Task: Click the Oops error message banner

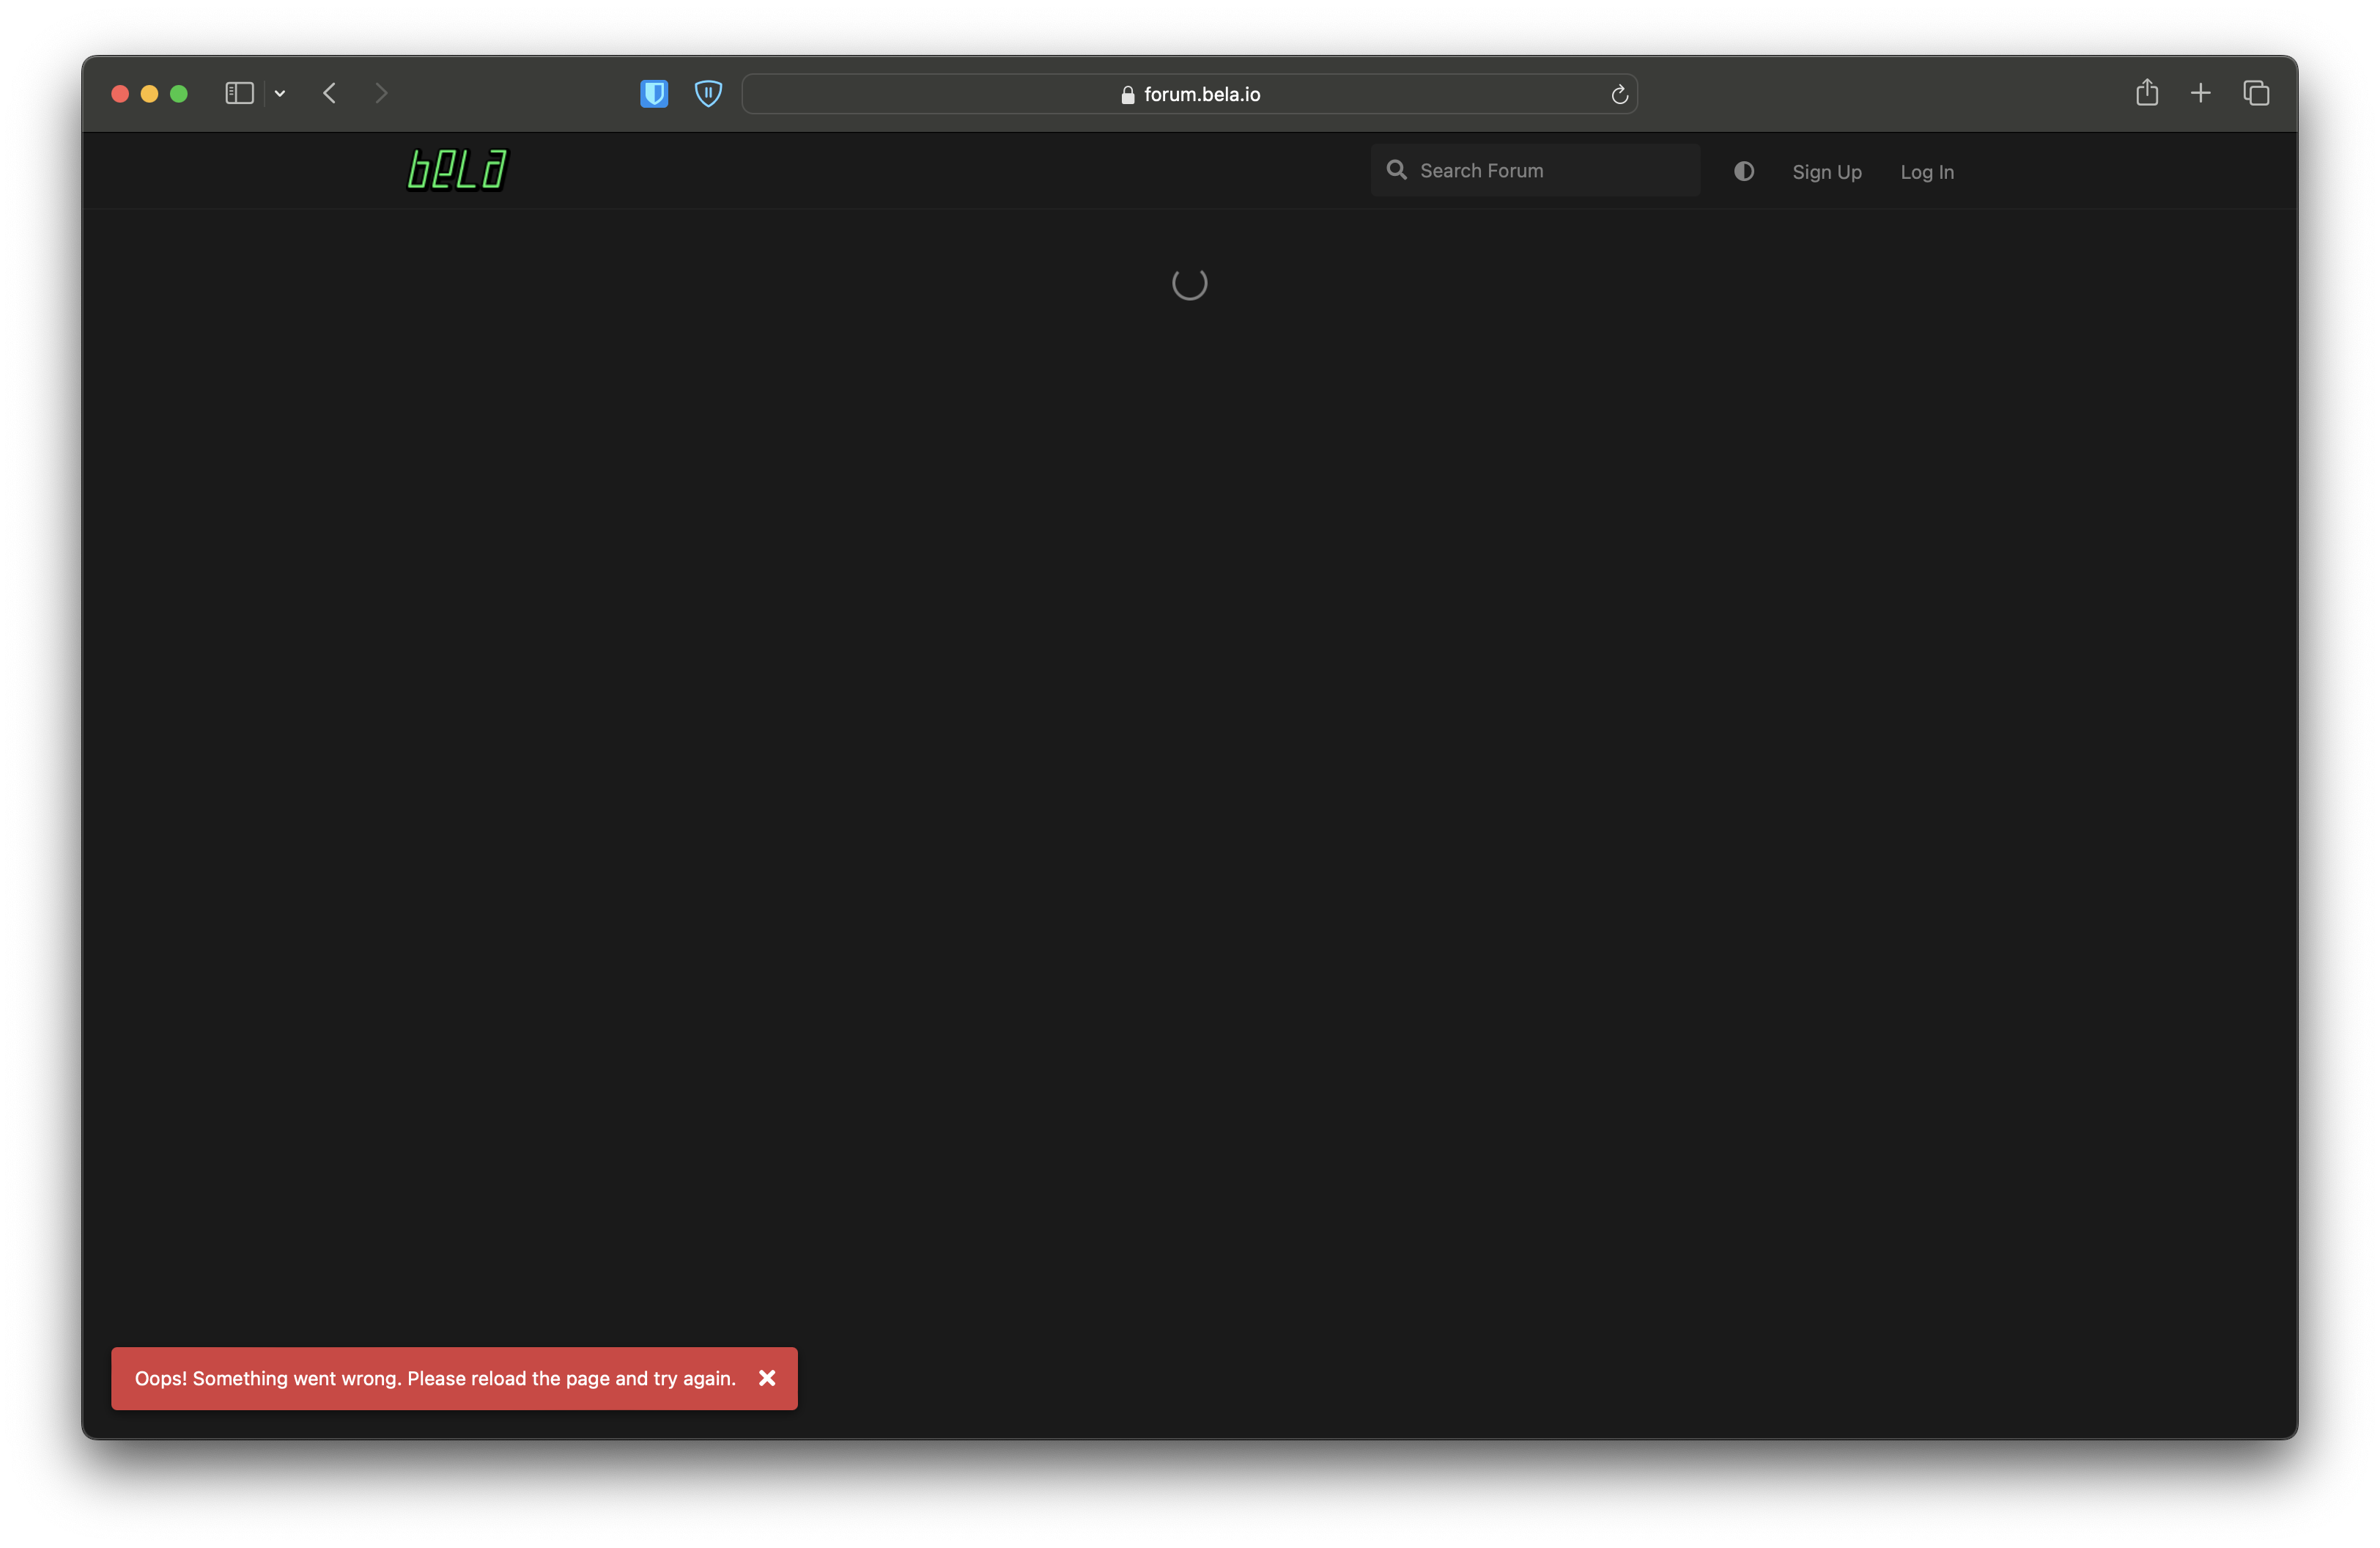Action: click(x=435, y=1378)
